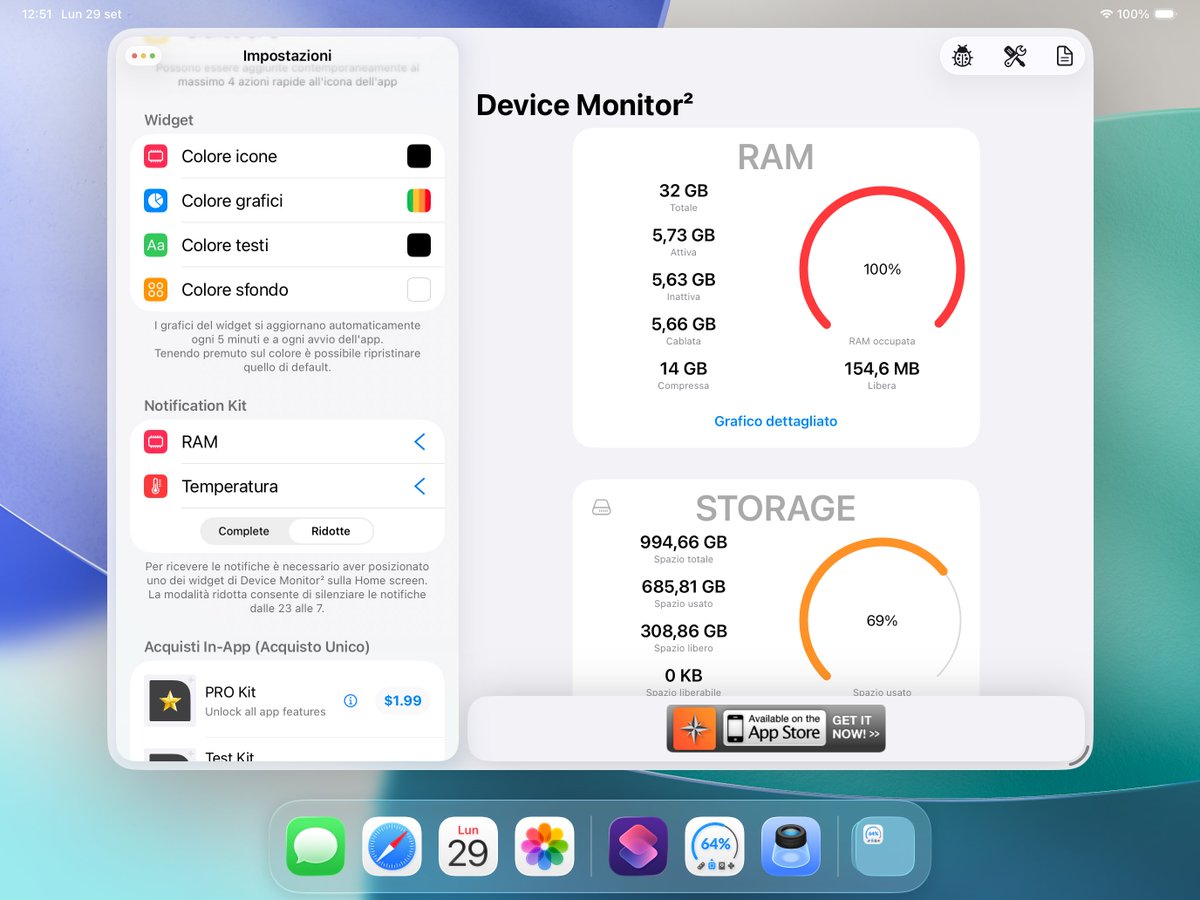Open Photos from the dock
Viewport: 1200px width, 900px height.
point(544,847)
